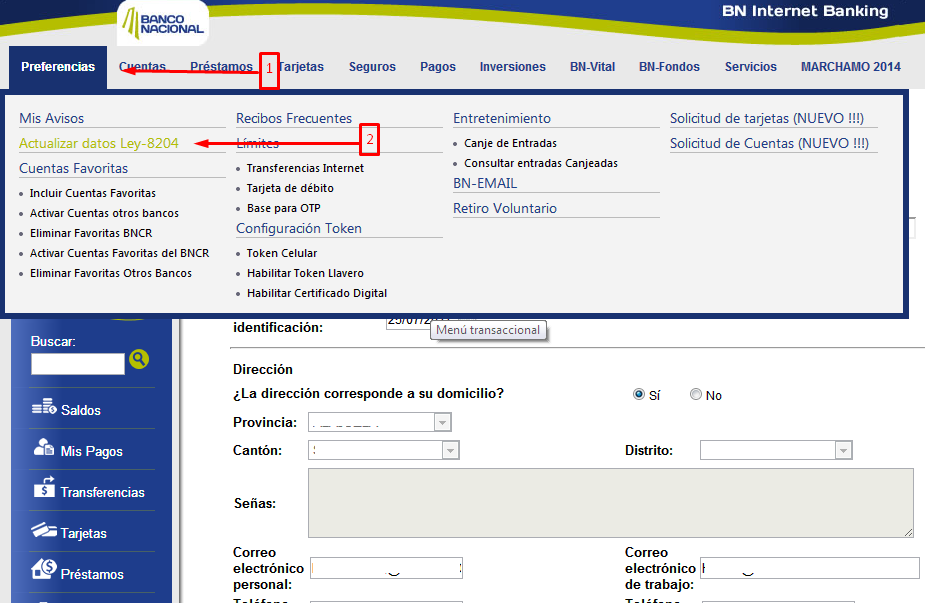Open the Preferencias menu tab
Viewport: 925px width, 603px height.
58,67
